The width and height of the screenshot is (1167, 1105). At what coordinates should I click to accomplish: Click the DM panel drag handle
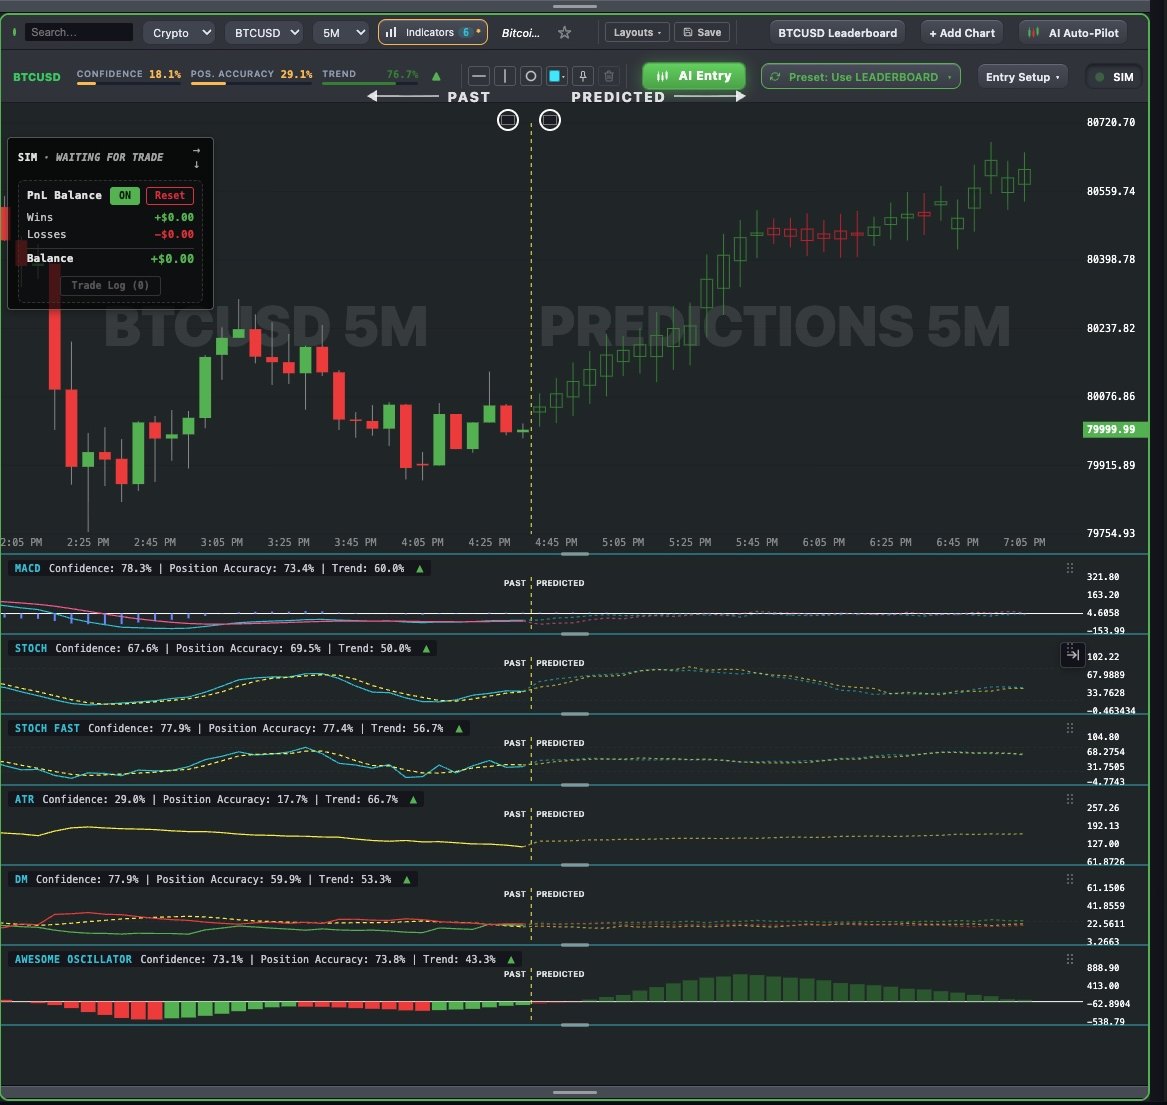[x=1070, y=880]
